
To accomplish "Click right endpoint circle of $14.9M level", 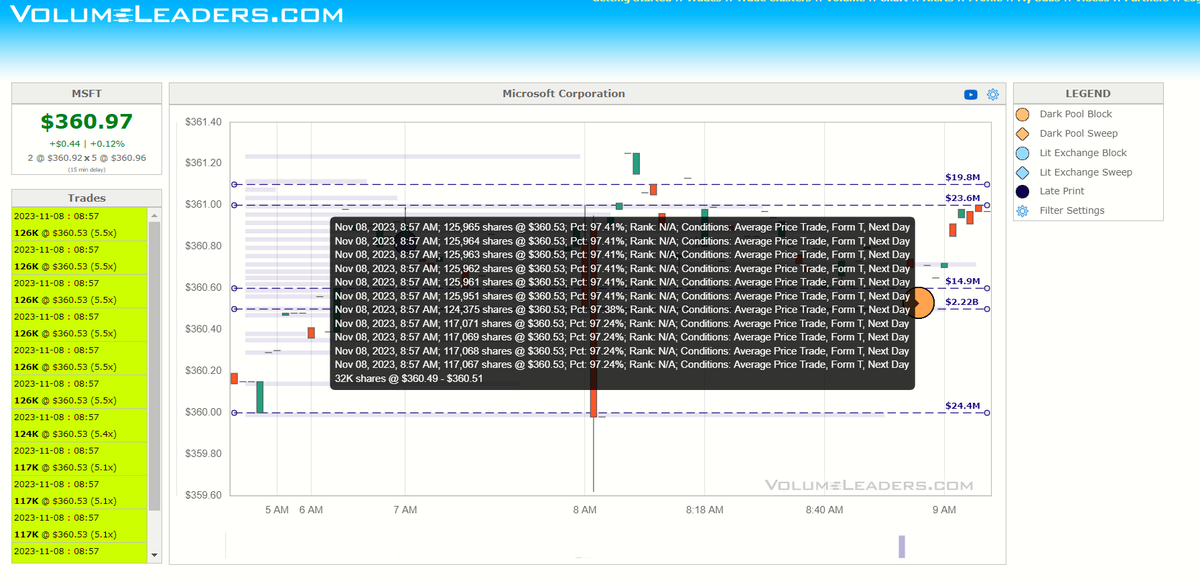I will coord(987,288).
